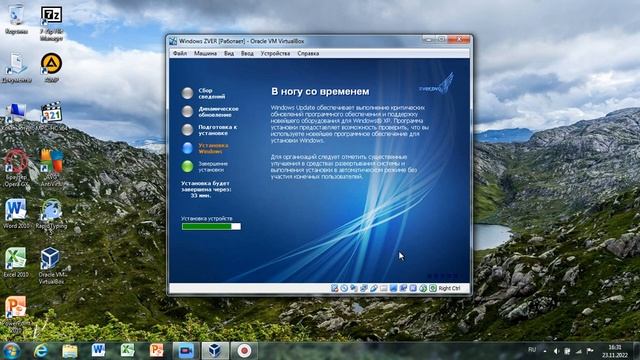Image resolution: width=640 pixels, height=360 pixels.
Task: Click the green keyboard capture icon beside Right Ctrl
Action: (x=433, y=288)
